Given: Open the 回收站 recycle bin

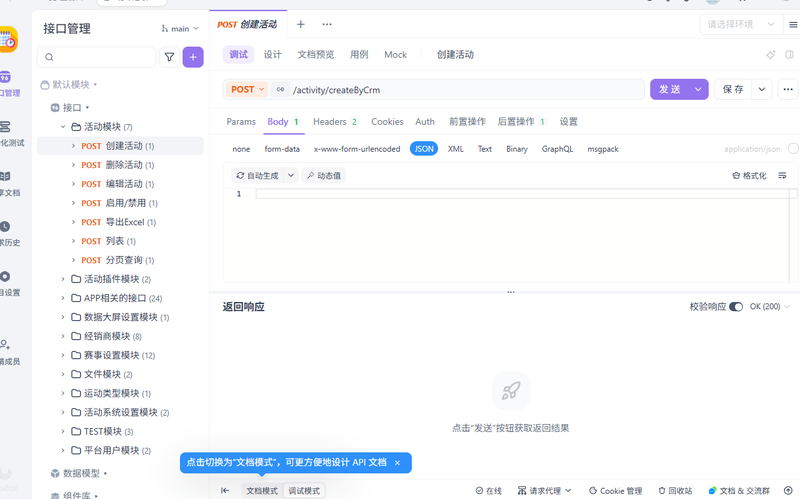Looking at the screenshot, I should (x=675, y=490).
